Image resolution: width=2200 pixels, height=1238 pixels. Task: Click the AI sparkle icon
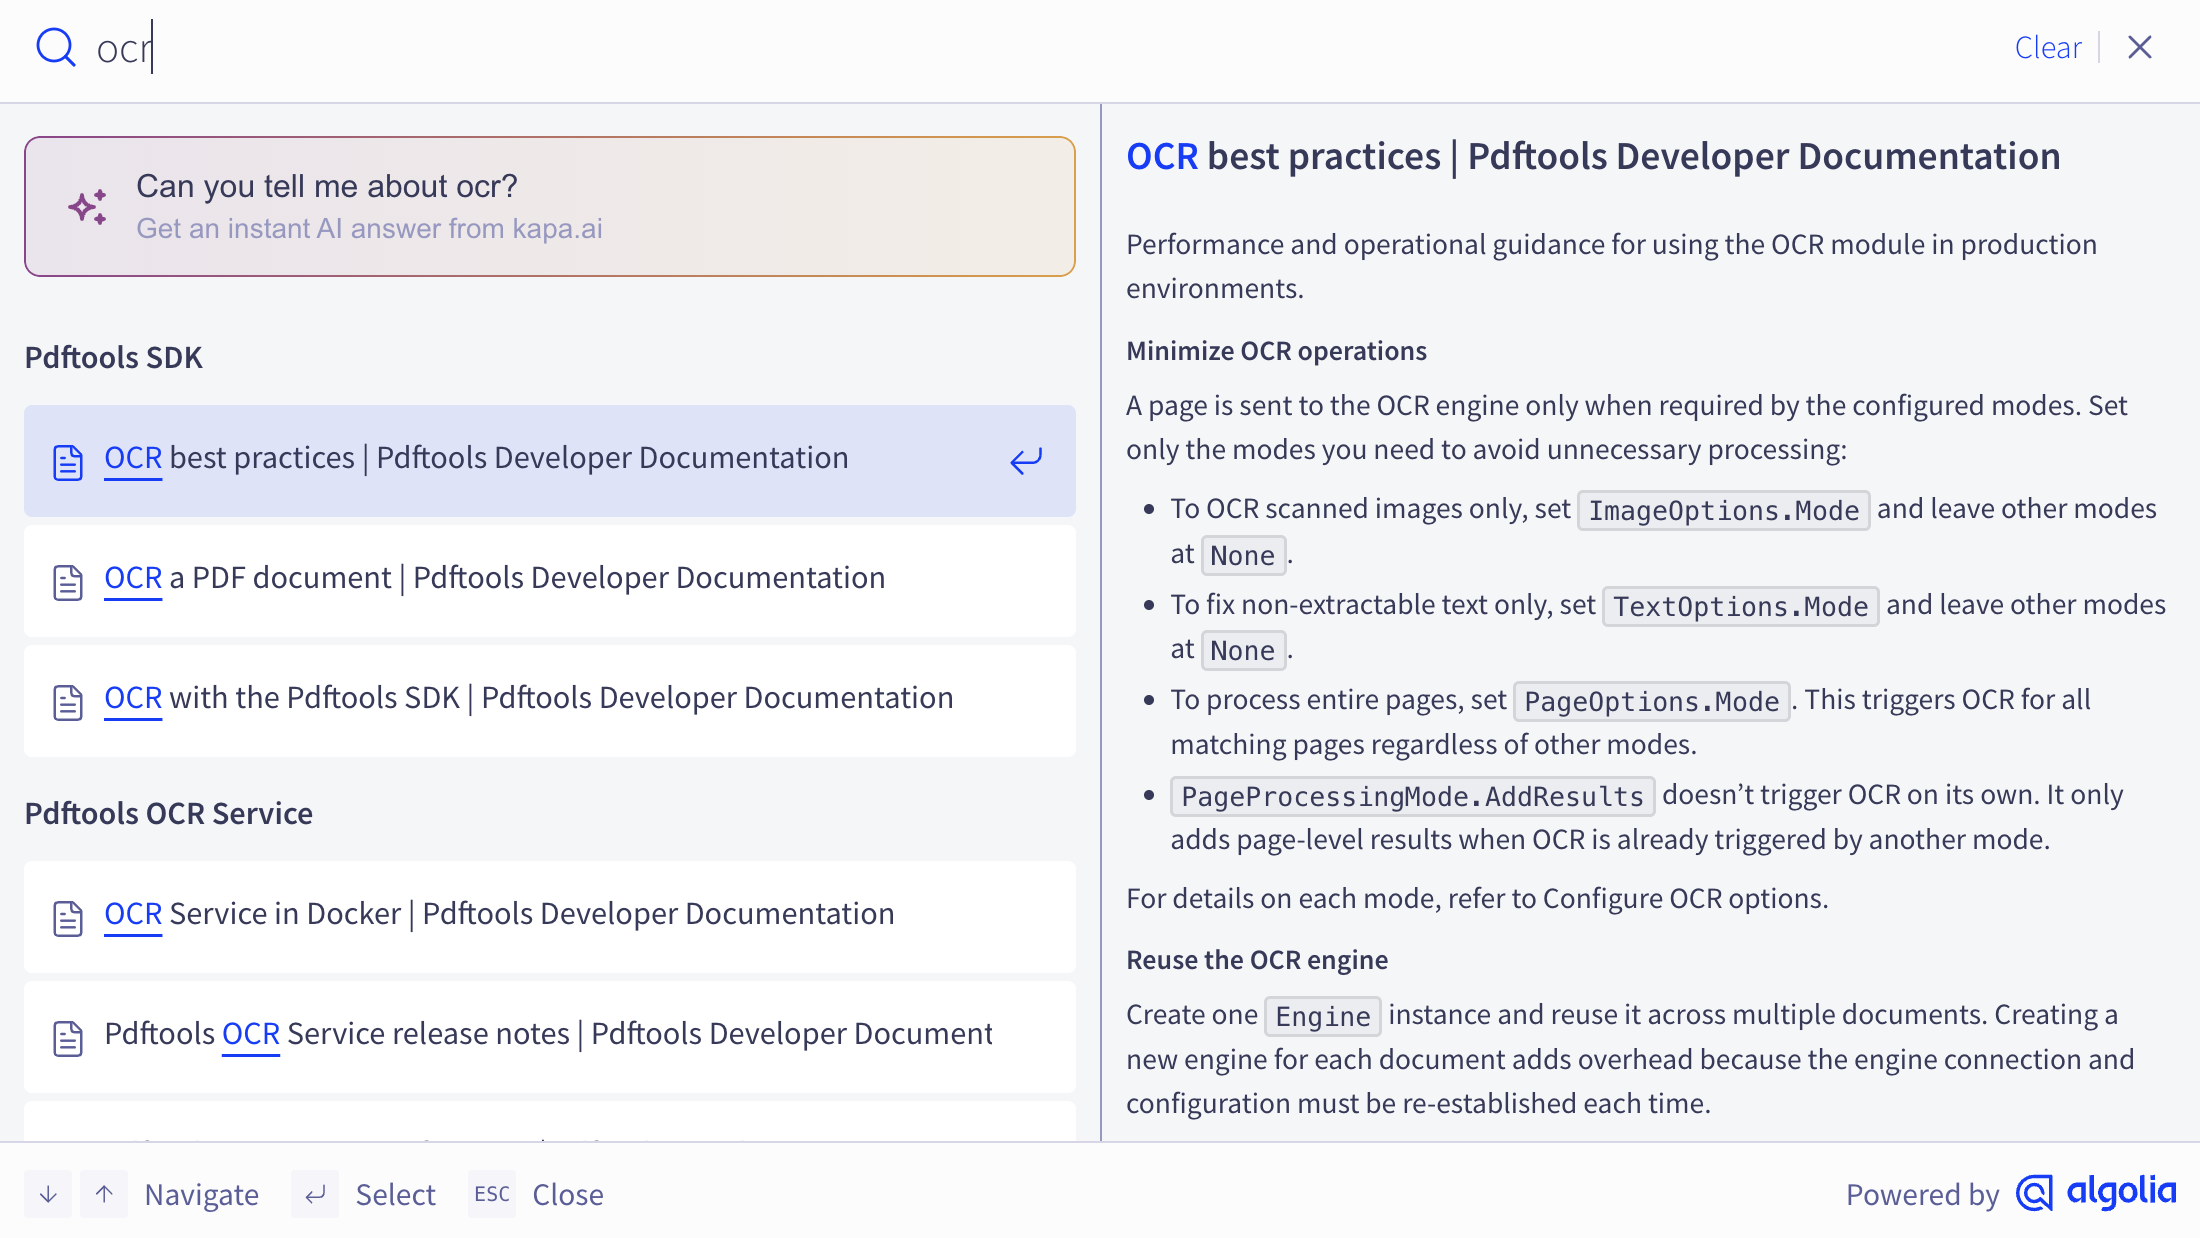click(x=88, y=207)
